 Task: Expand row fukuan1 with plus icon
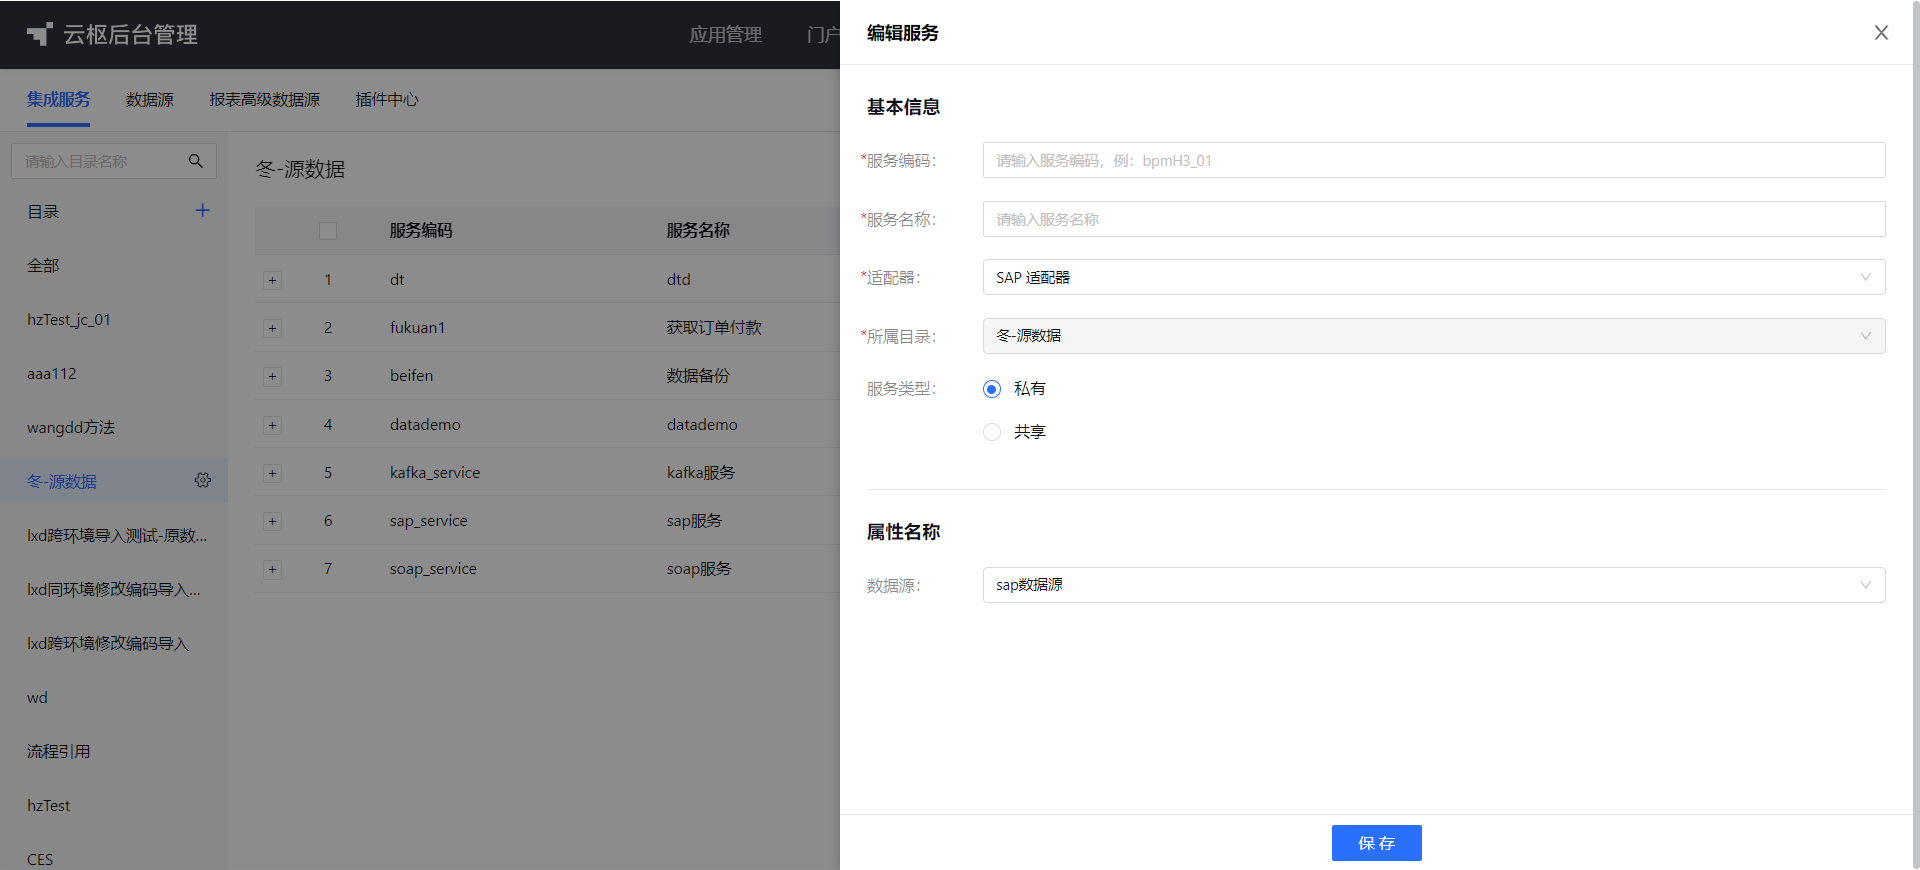(272, 328)
